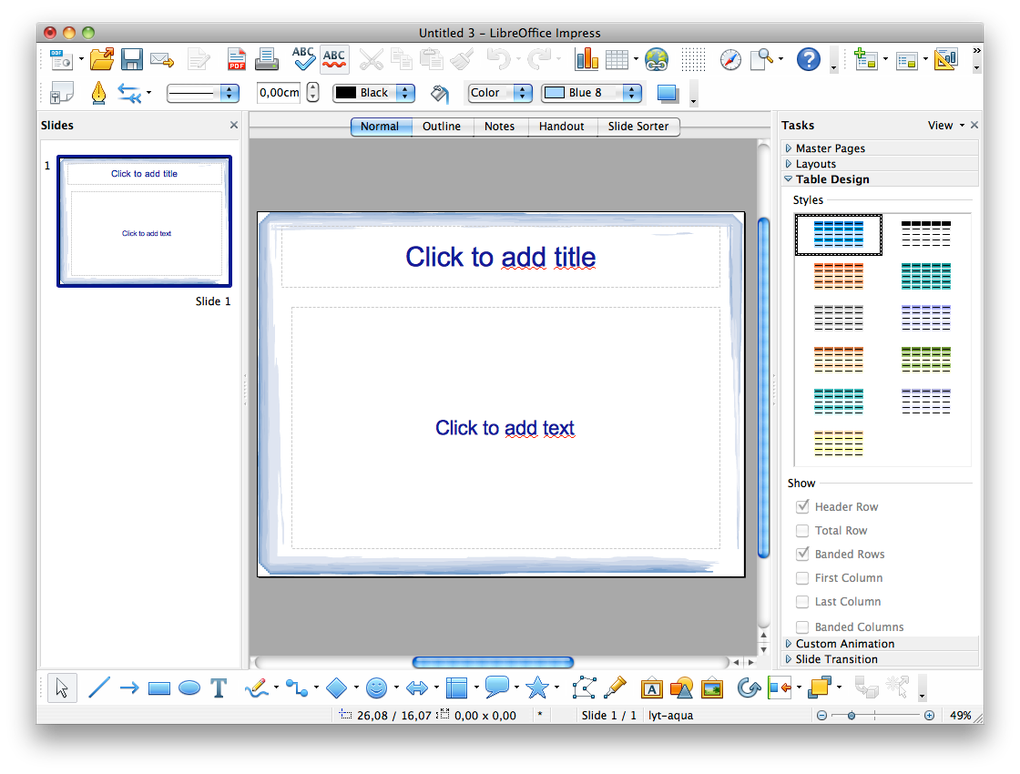Open the Navigator compass icon
The image size is (1020, 774).
[731, 60]
